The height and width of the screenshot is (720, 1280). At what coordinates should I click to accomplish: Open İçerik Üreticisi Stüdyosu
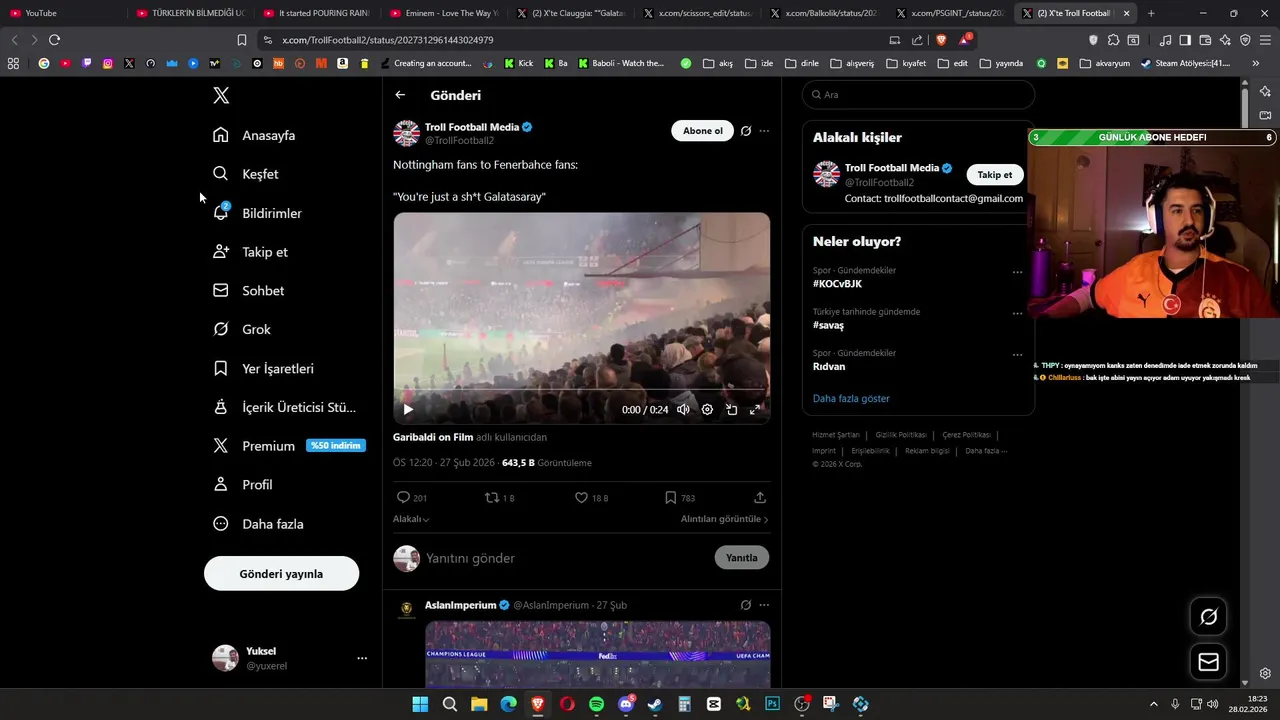click(x=285, y=407)
